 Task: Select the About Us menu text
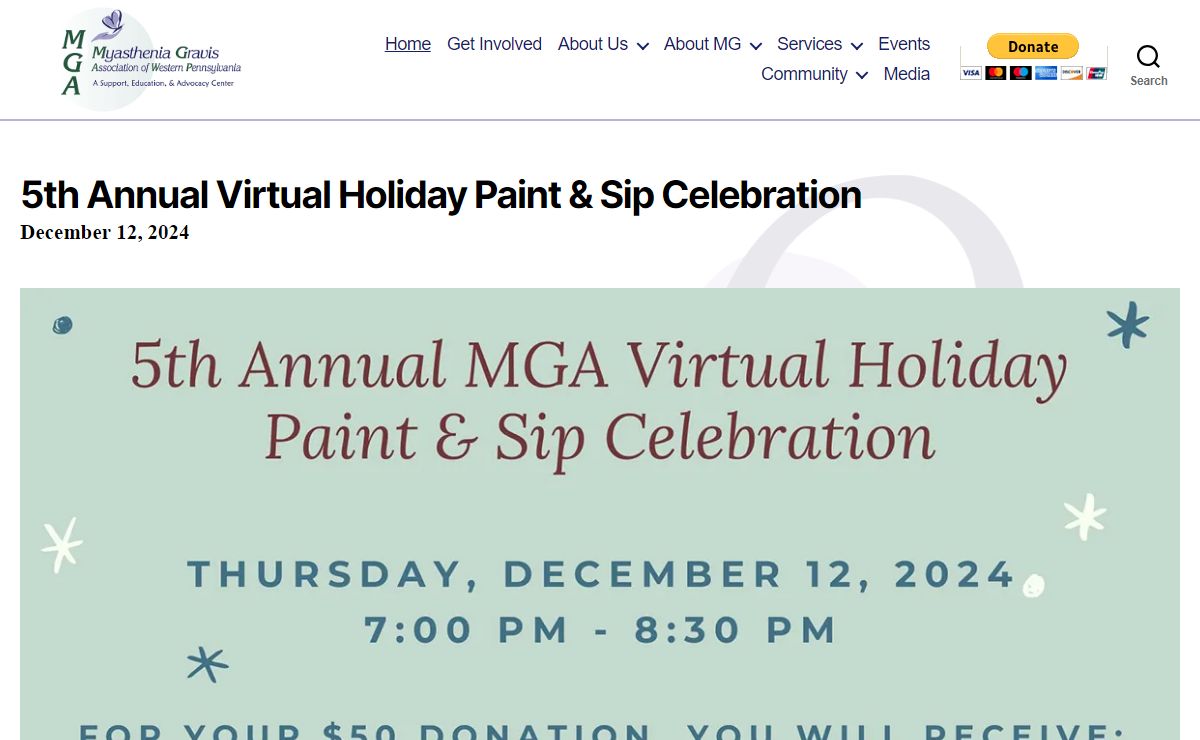593,44
